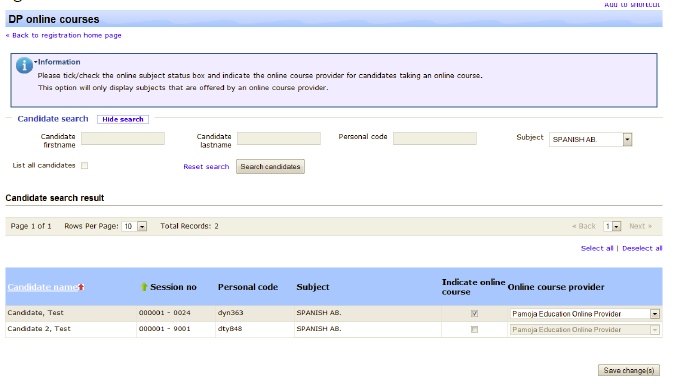Click the blue information icon
This screenshot has width=678, height=390.
tap(24, 66)
